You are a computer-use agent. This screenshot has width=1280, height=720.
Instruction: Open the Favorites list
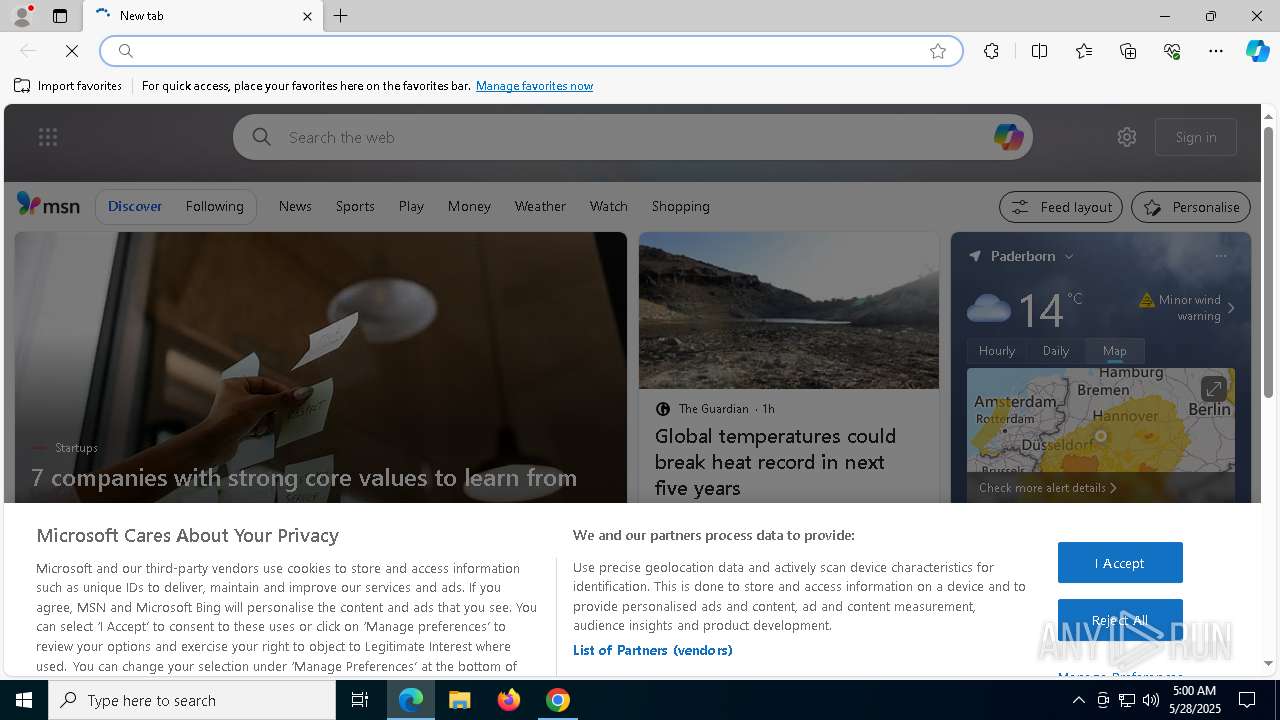click(x=1084, y=51)
